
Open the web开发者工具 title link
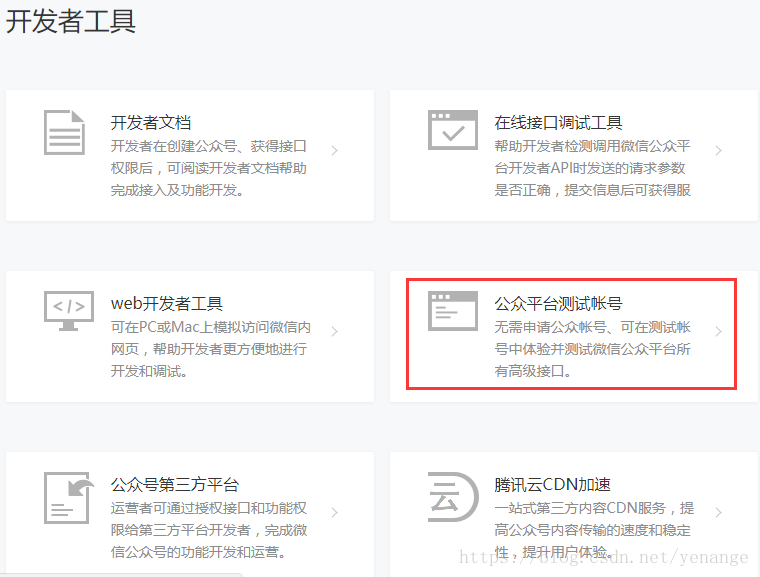point(167,304)
